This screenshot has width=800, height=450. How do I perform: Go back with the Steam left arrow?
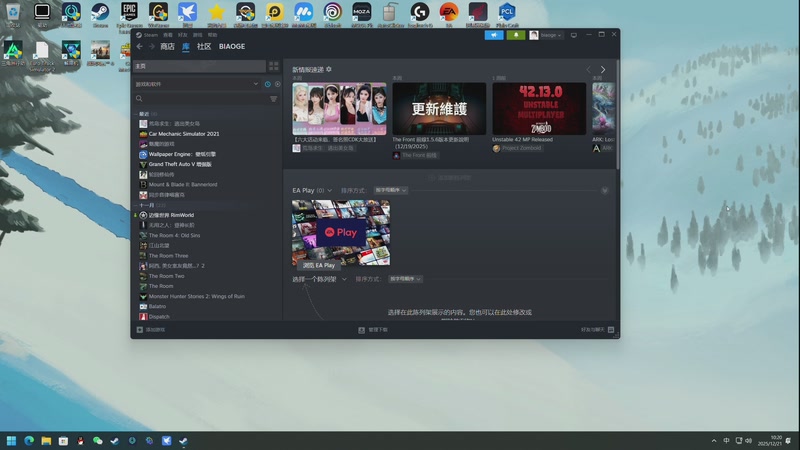(x=139, y=46)
